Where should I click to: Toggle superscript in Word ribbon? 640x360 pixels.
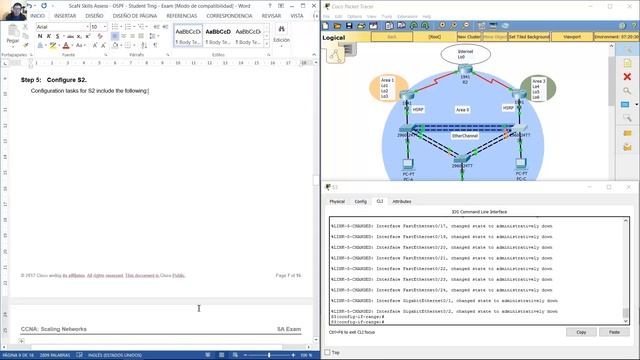pyautogui.click(x=88, y=36)
